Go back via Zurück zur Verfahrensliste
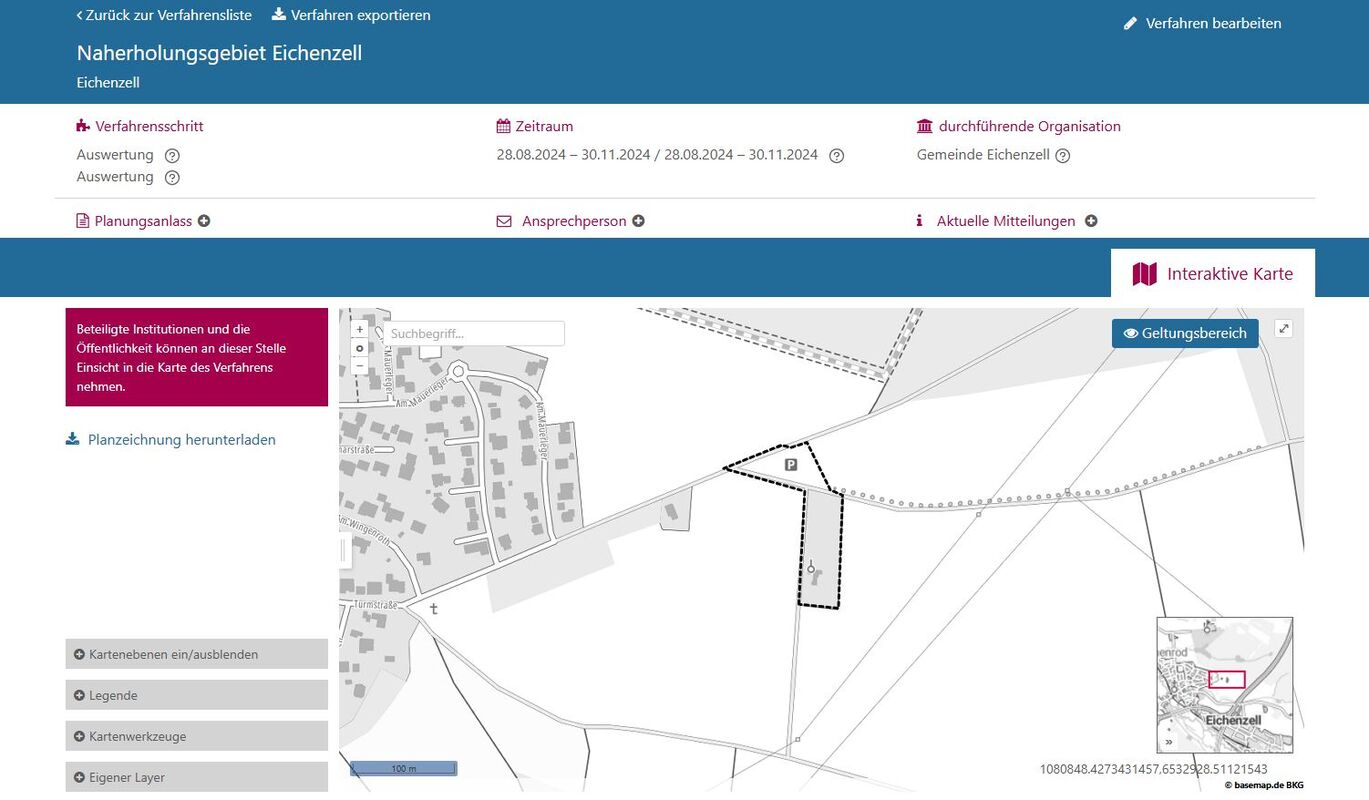The image size is (1369, 800). tap(164, 15)
